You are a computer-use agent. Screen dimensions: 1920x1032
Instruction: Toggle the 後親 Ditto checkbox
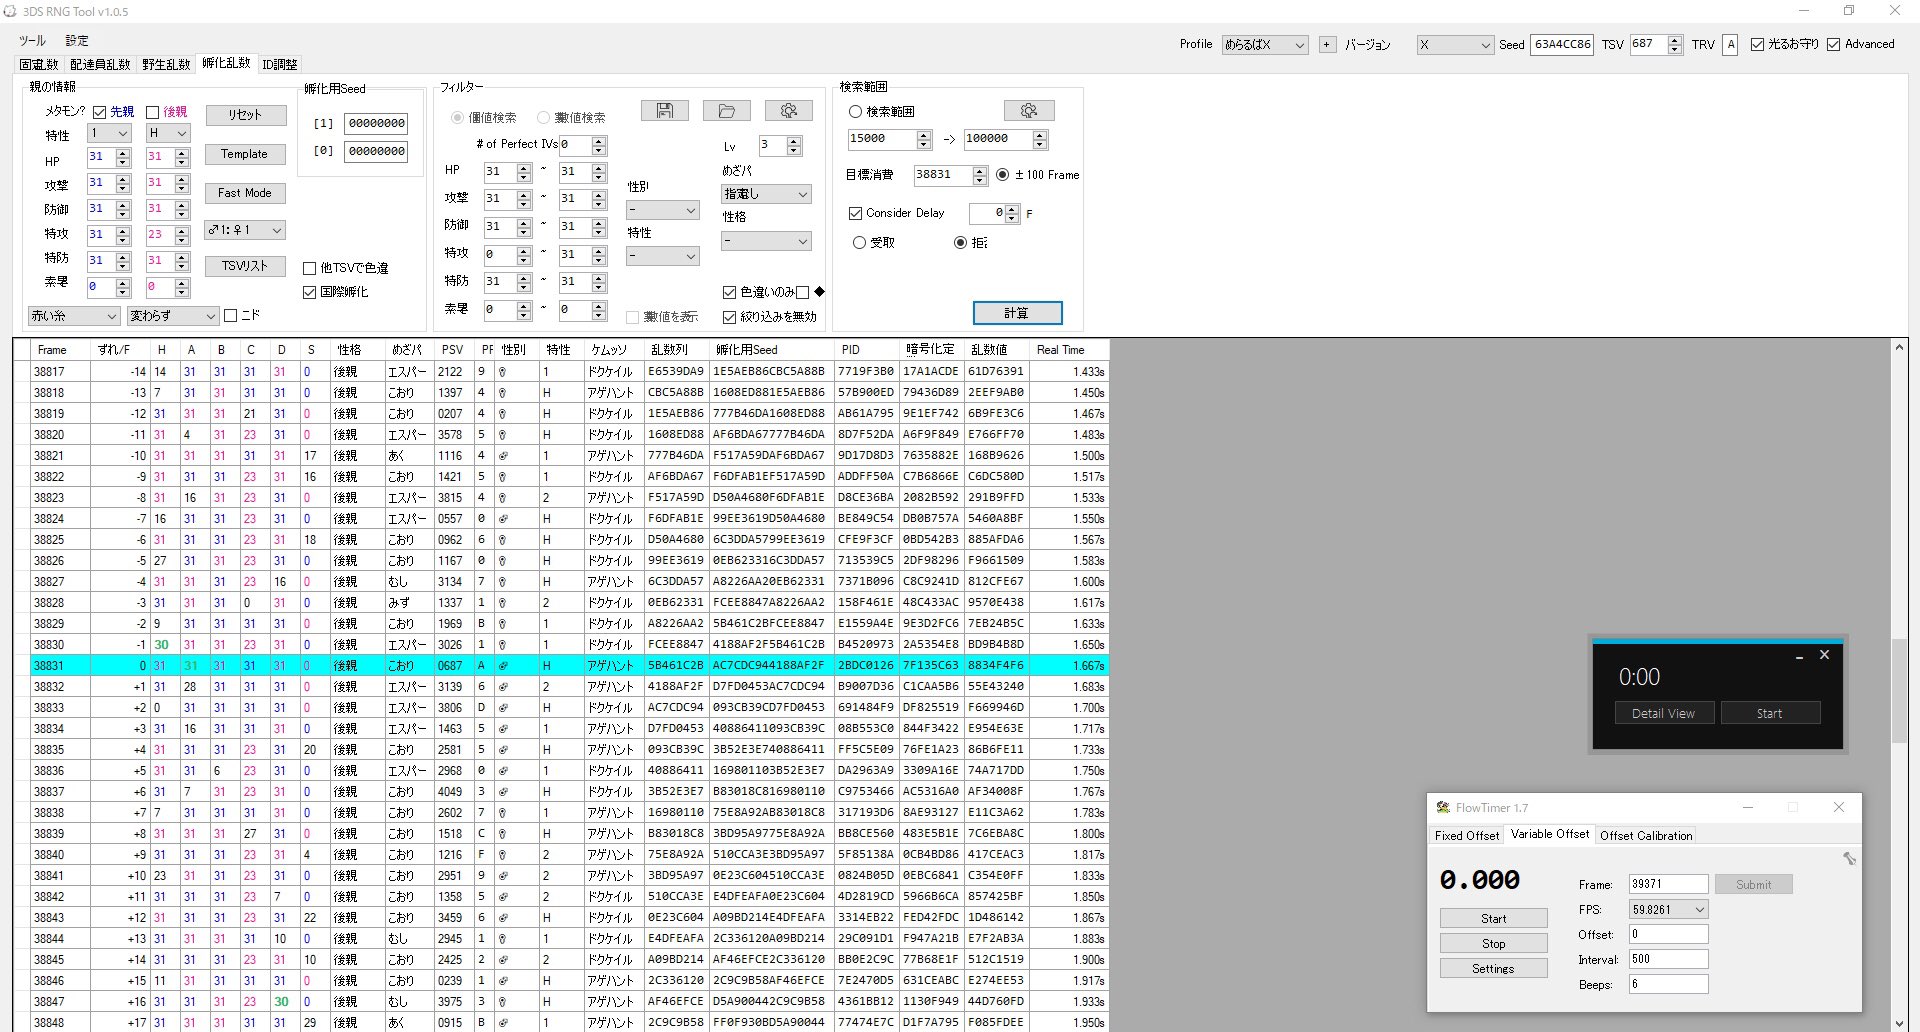[153, 112]
